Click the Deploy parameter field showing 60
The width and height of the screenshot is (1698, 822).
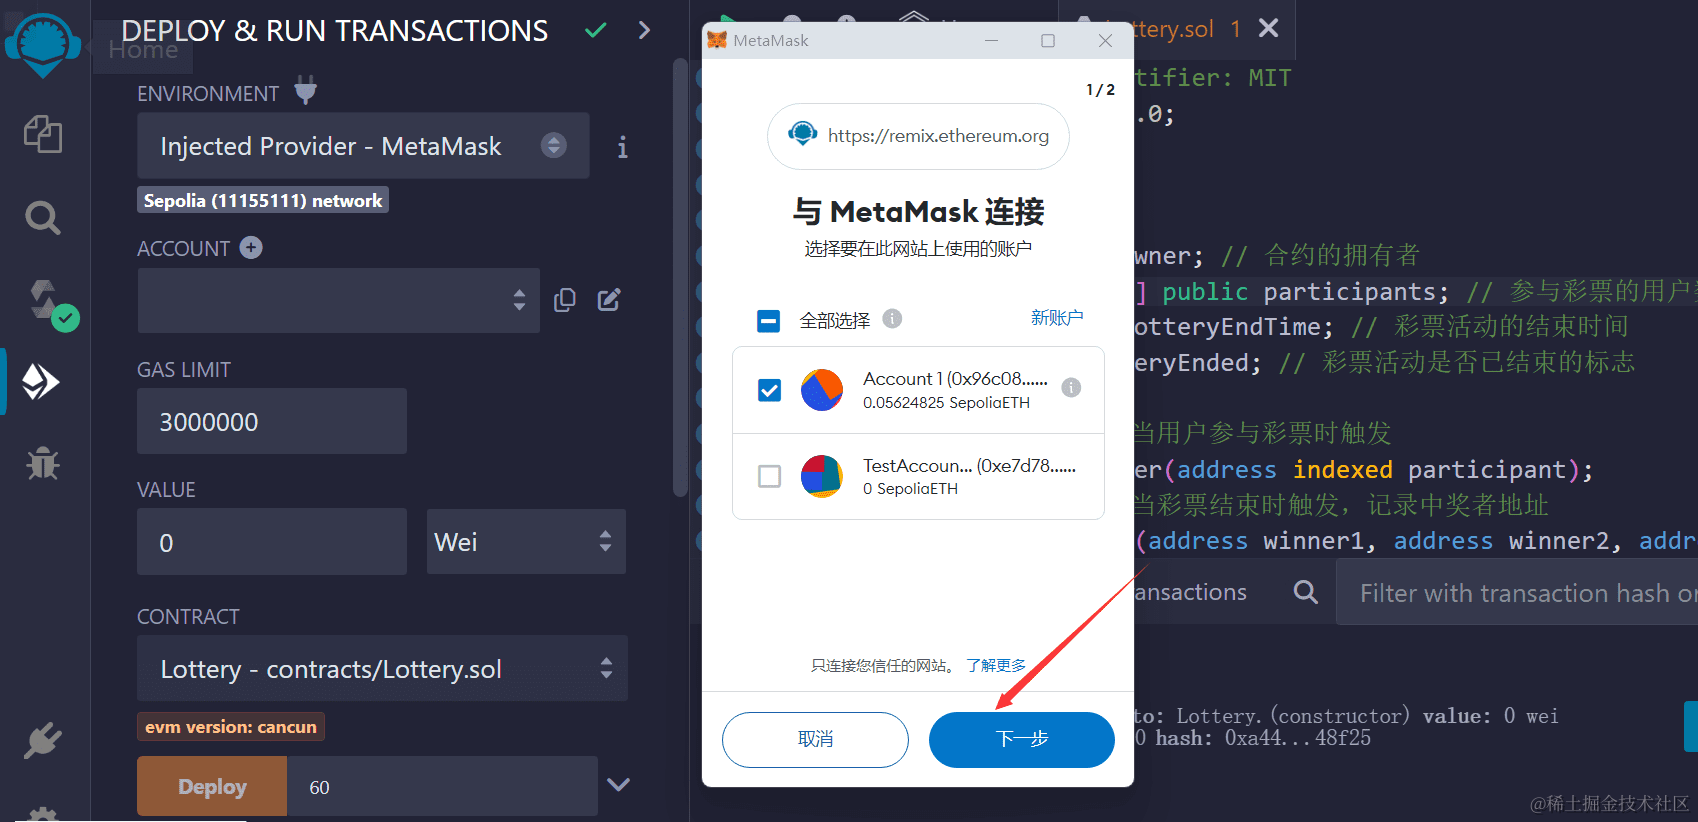click(442, 786)
